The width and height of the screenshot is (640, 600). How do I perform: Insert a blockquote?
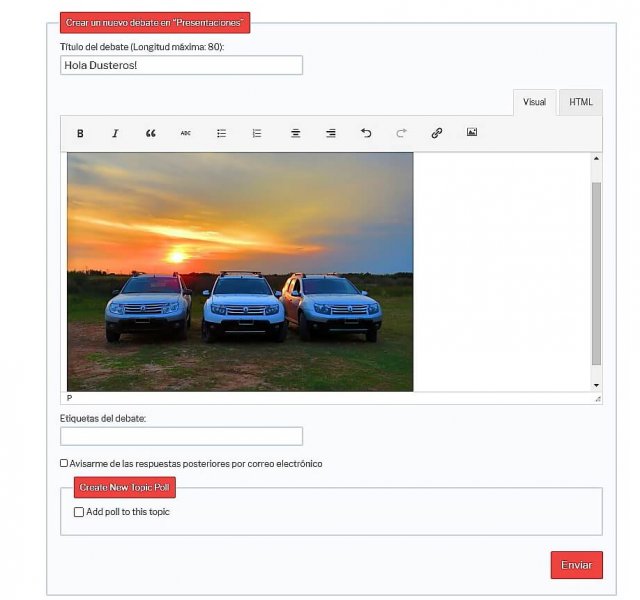pos(151,133)
